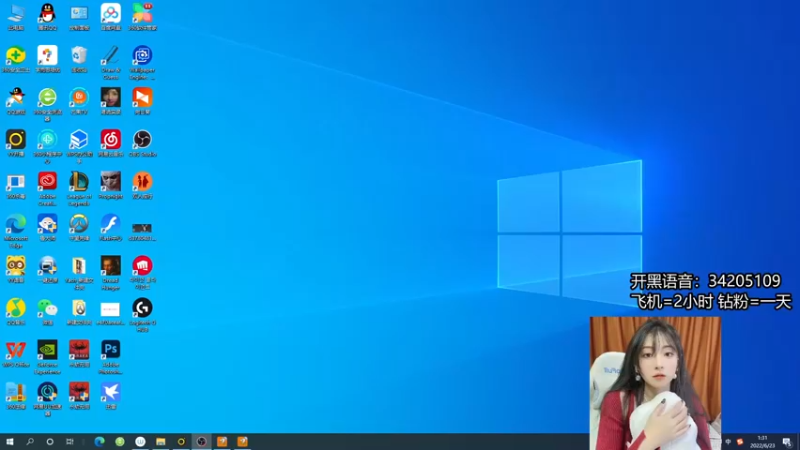Image resolution: width=800 pixels, height=450 pixels.
Task: Start League of Legends shortcut
Action: point(79,189)
